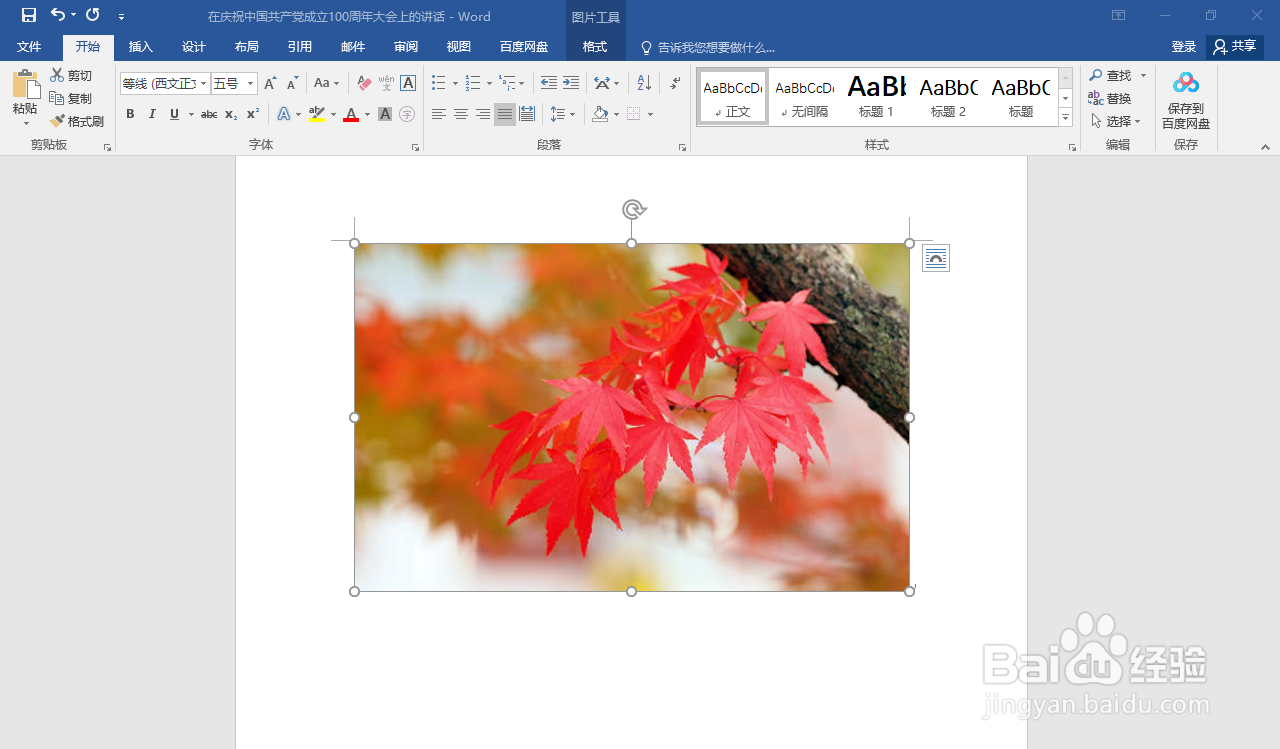Viewport: 1280px width, 749px height.
Task: Increase the font size with A-up icon
Action: [x=270, y=84]
